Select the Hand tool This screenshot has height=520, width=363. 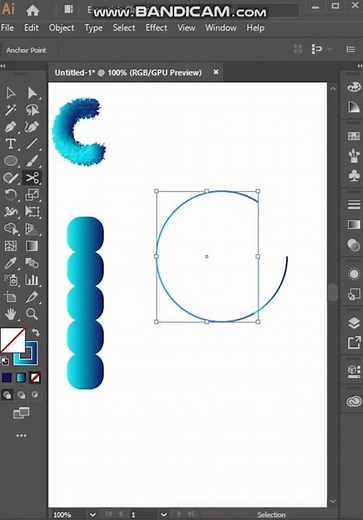coord(11,314)
